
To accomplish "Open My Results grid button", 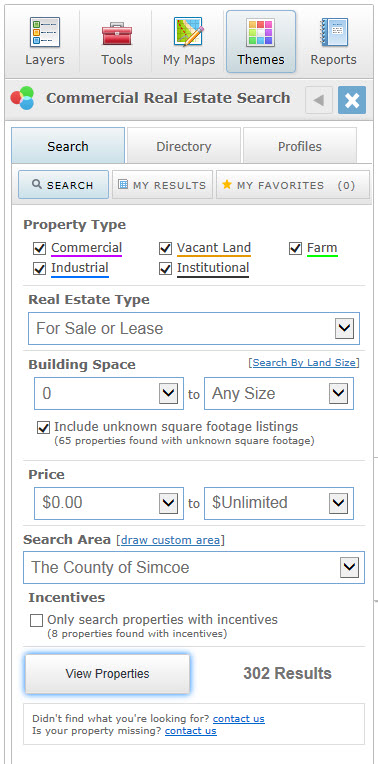I will (162, 185).
